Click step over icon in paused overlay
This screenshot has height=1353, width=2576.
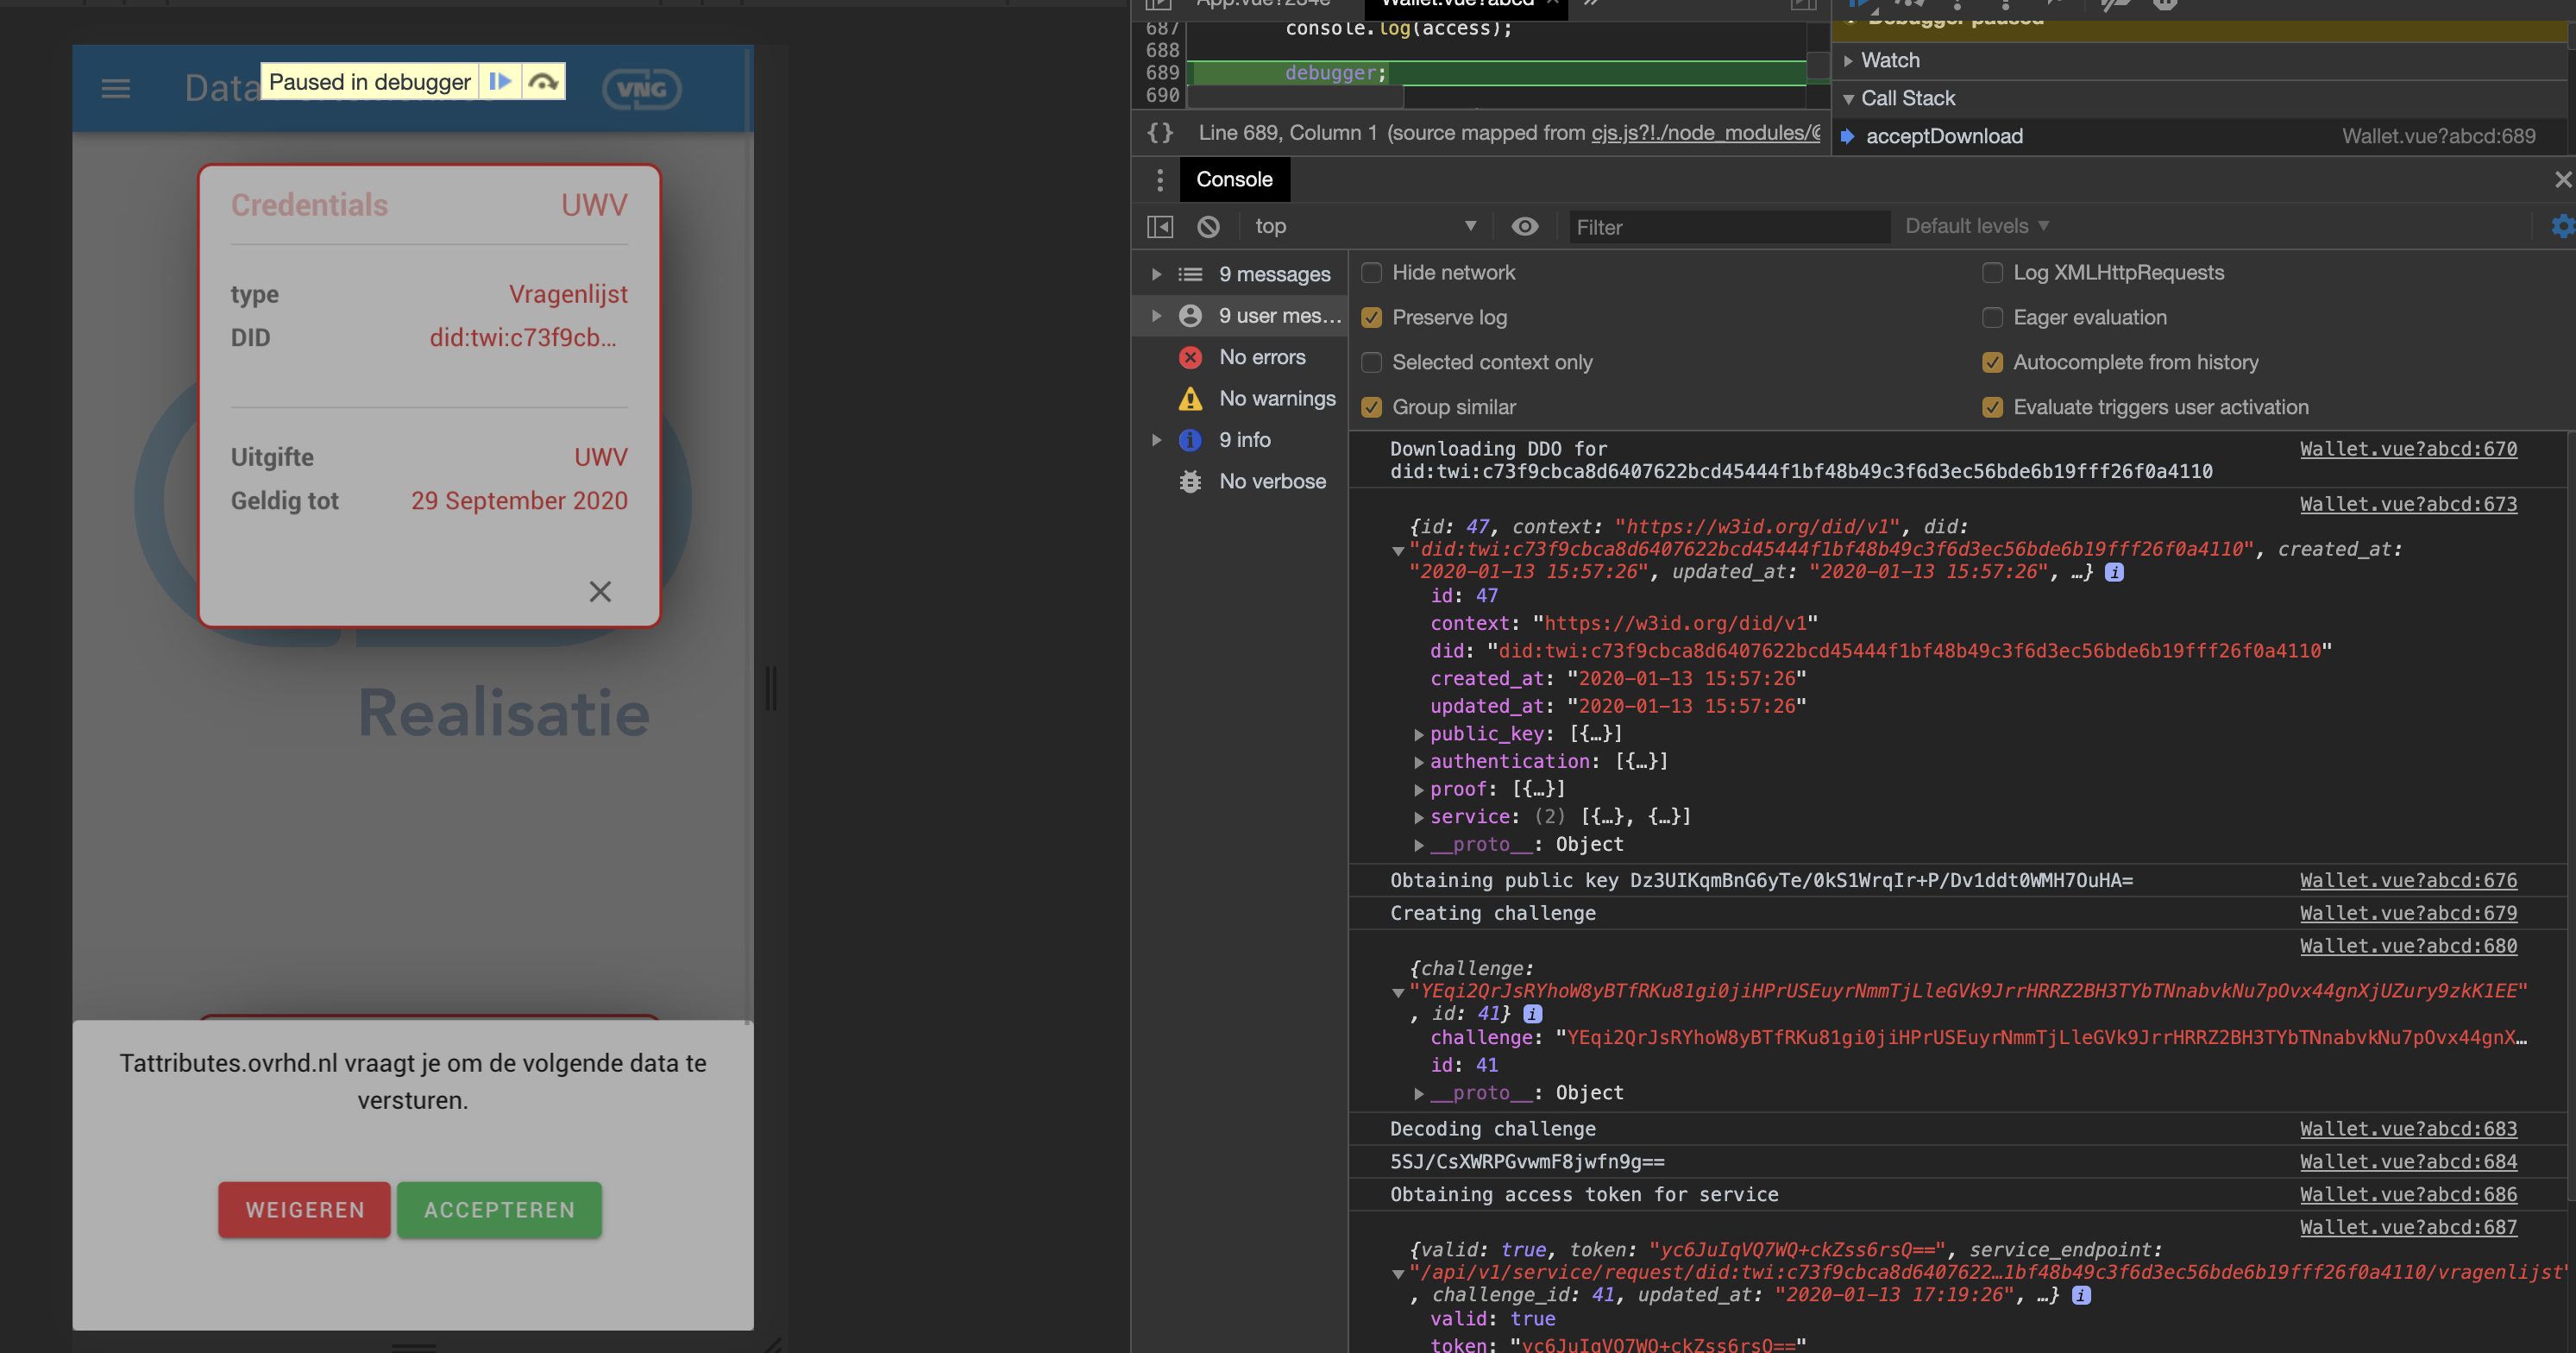coord(543,82)
